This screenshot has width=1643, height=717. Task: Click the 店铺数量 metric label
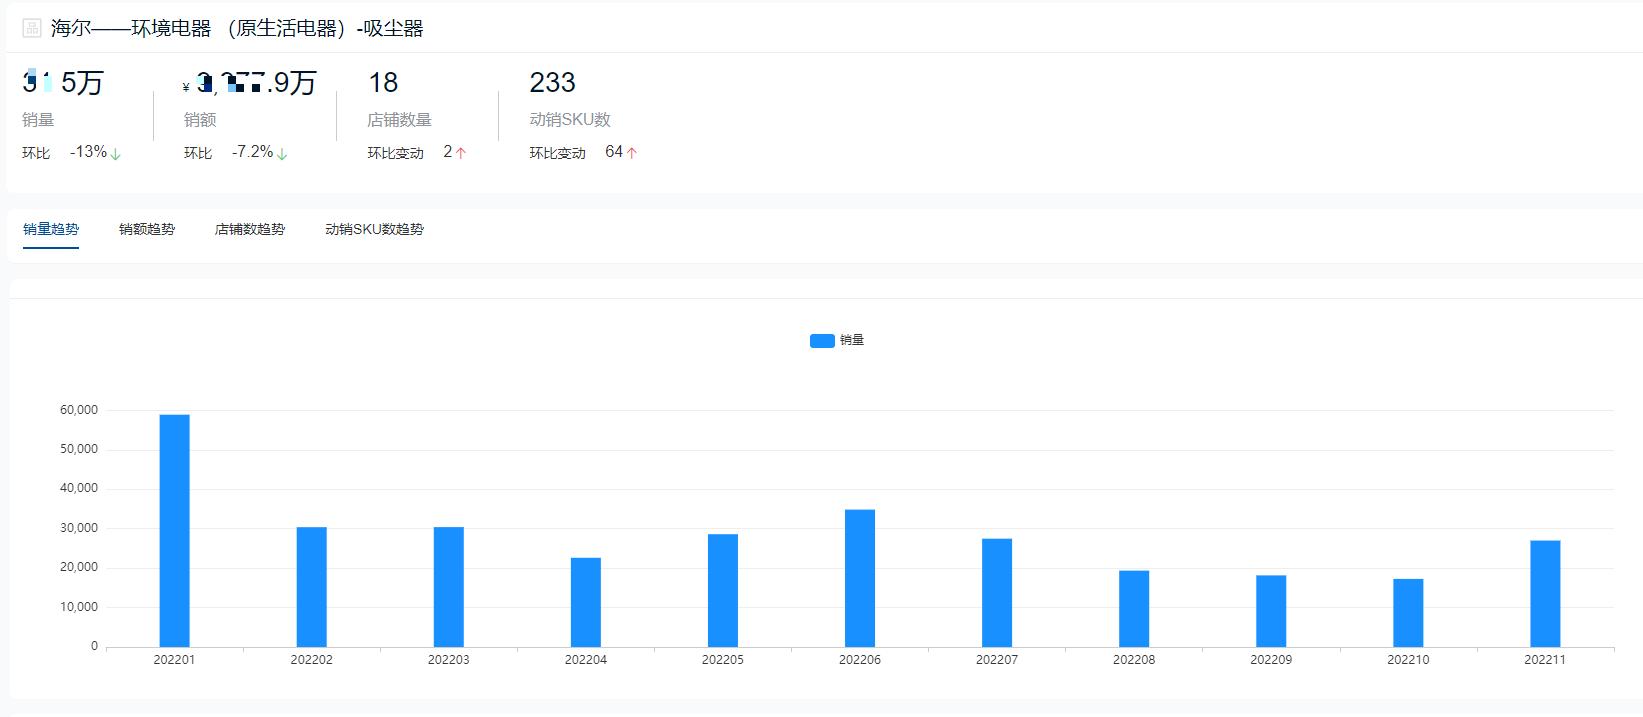(x=399, y=120)
